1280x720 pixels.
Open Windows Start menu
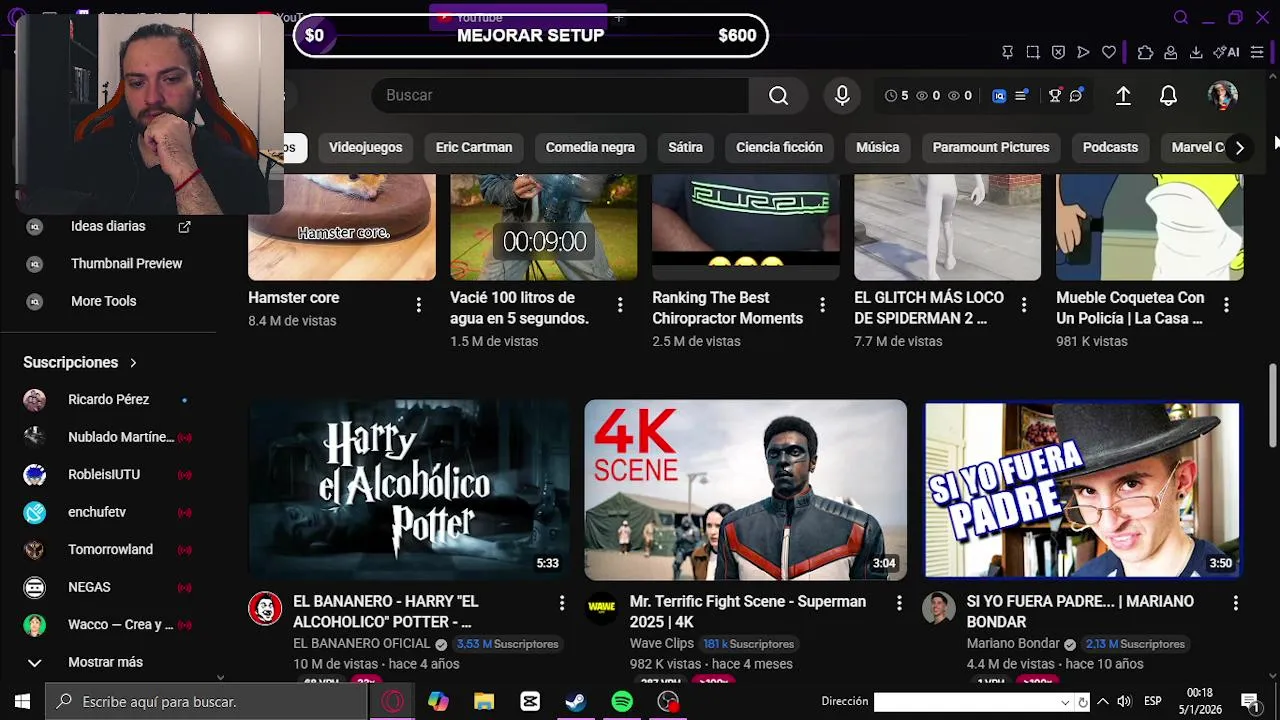22,702
